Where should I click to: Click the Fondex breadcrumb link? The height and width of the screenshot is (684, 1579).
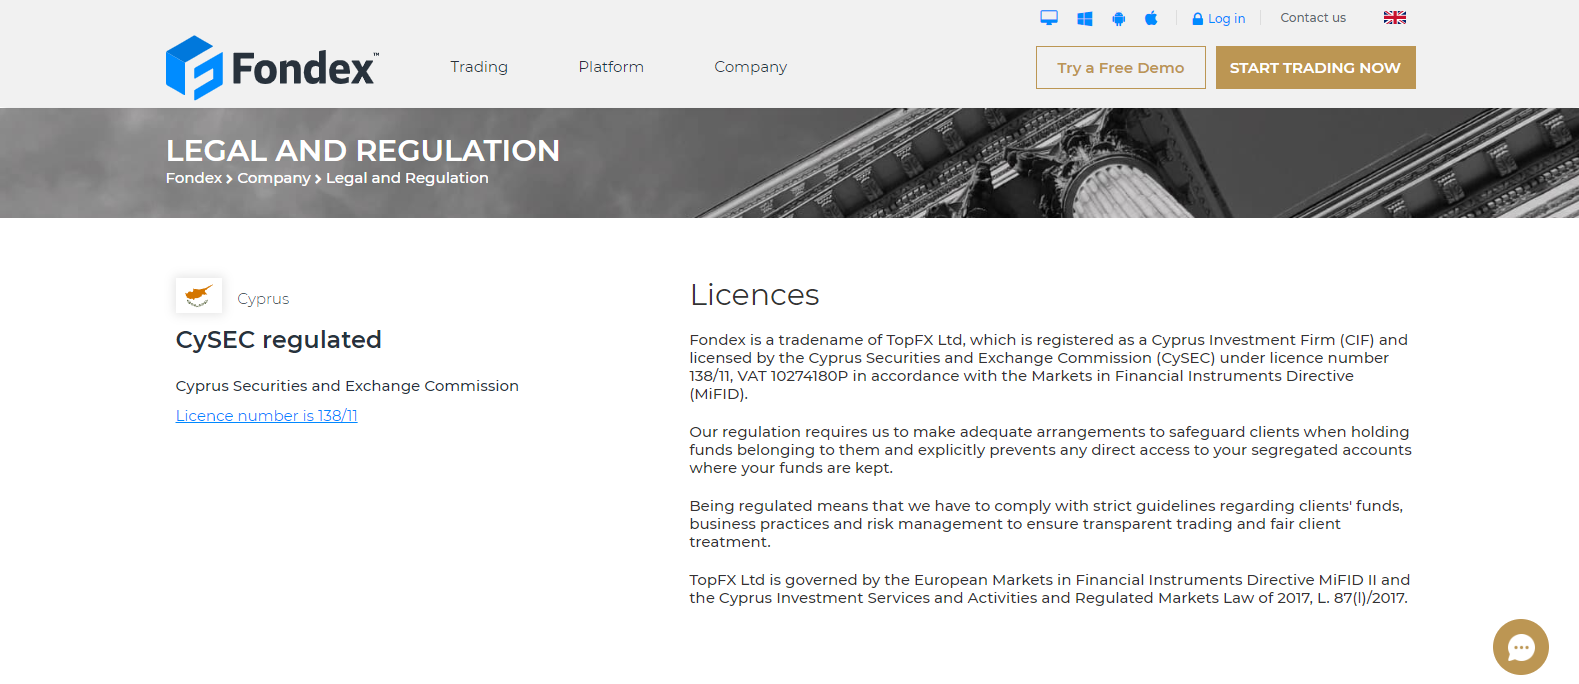click(x=194, y=178)
